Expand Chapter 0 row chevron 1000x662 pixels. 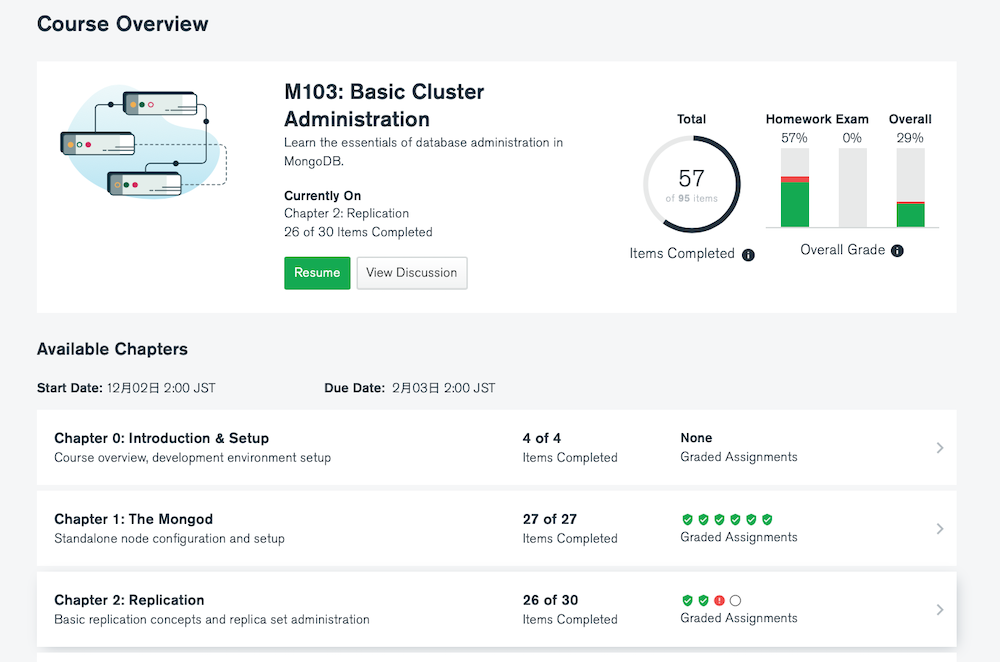[x=940, y=448]
